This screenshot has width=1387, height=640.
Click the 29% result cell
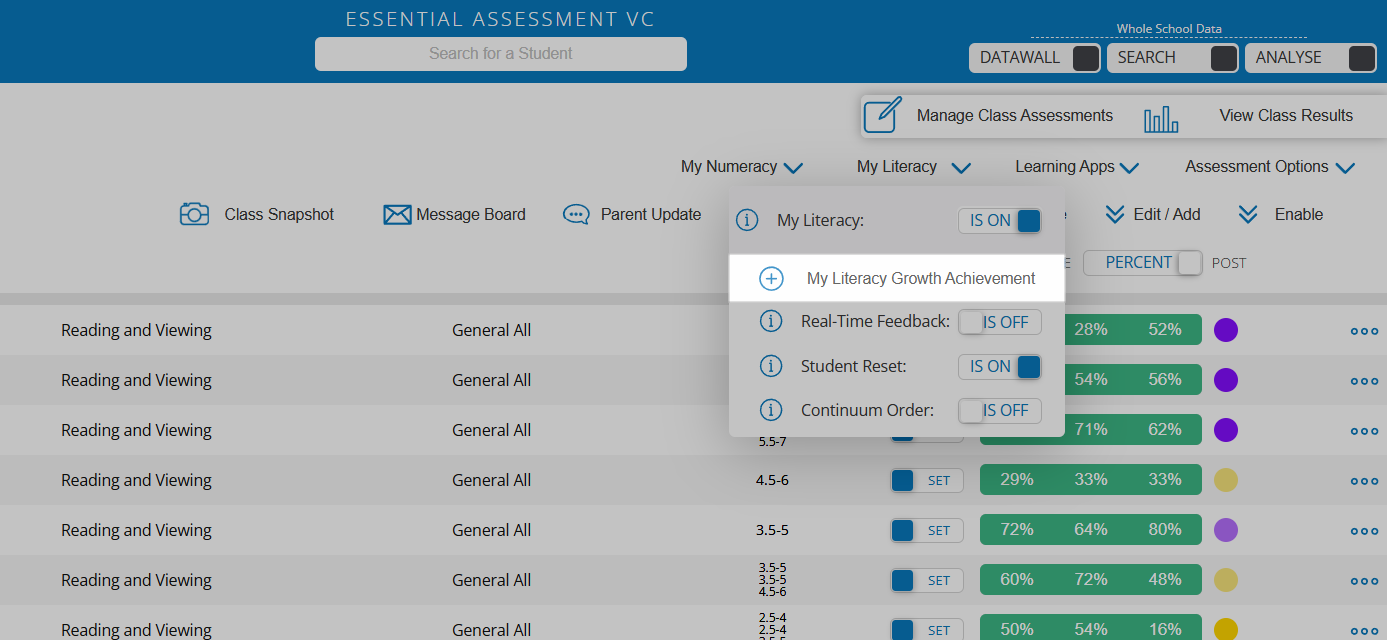1017,480
